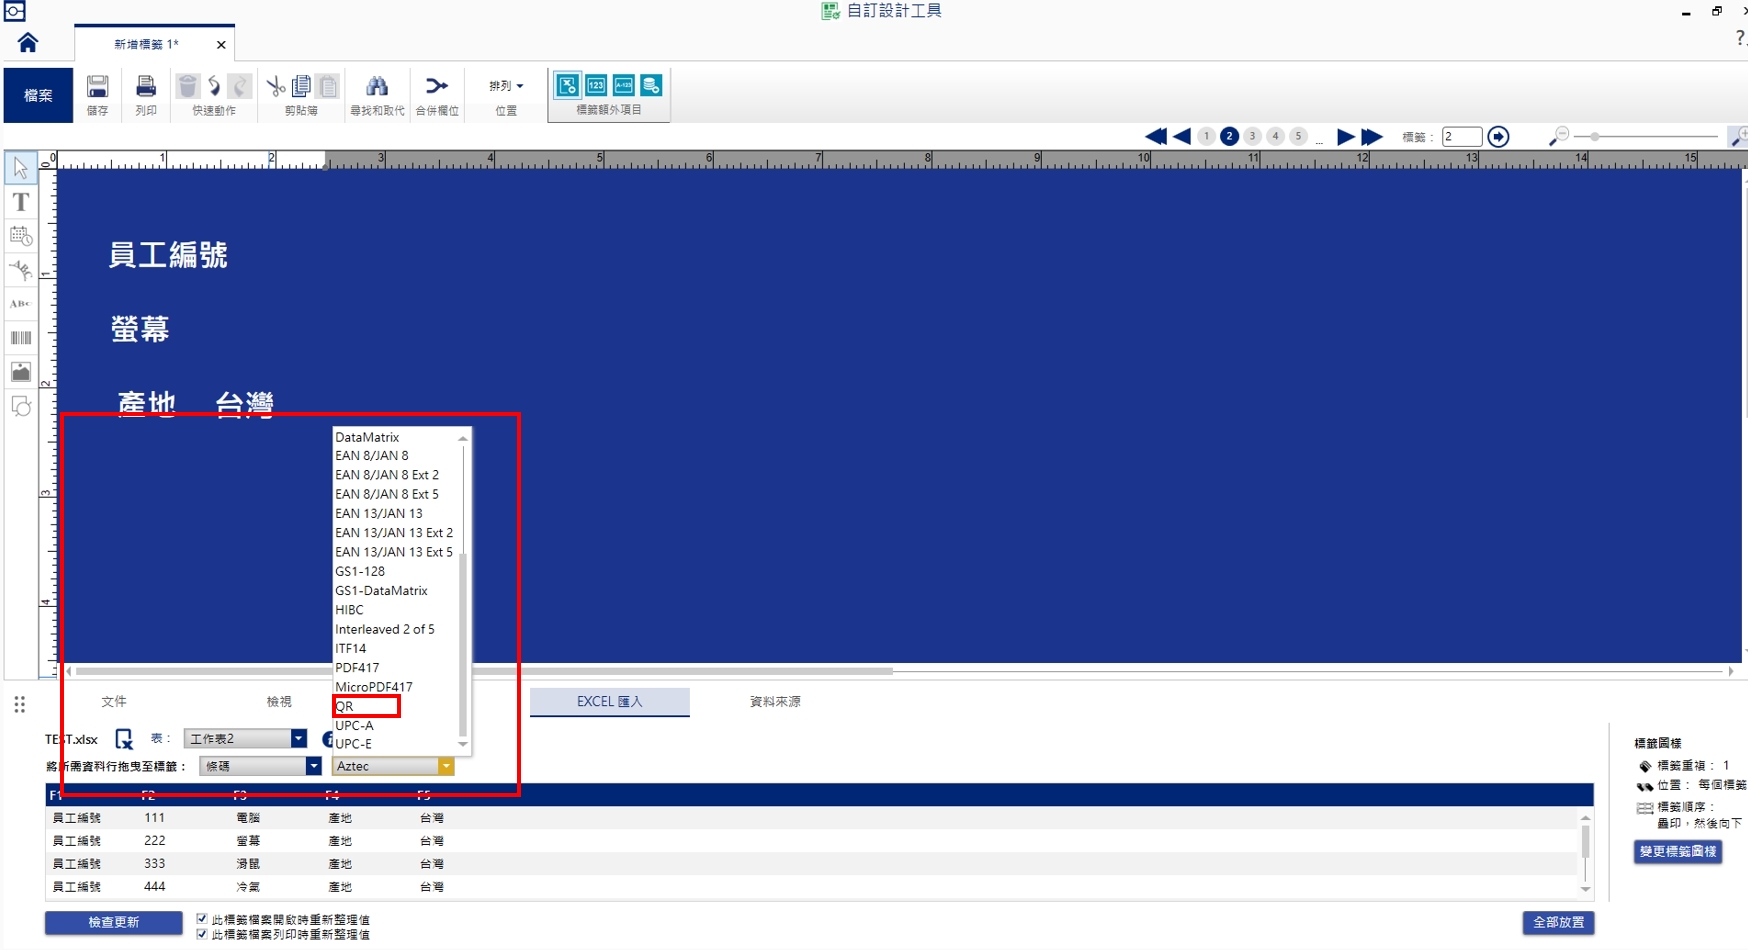Switch to the 資料來源 tab
This screenshot has width=1748, height=950.
click(775, 701)
